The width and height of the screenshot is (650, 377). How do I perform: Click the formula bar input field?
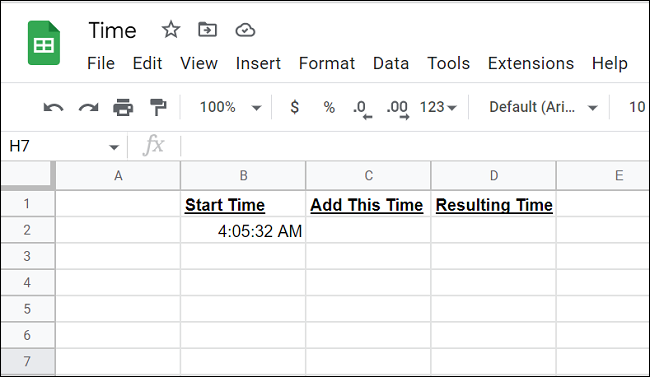[415, 146]
